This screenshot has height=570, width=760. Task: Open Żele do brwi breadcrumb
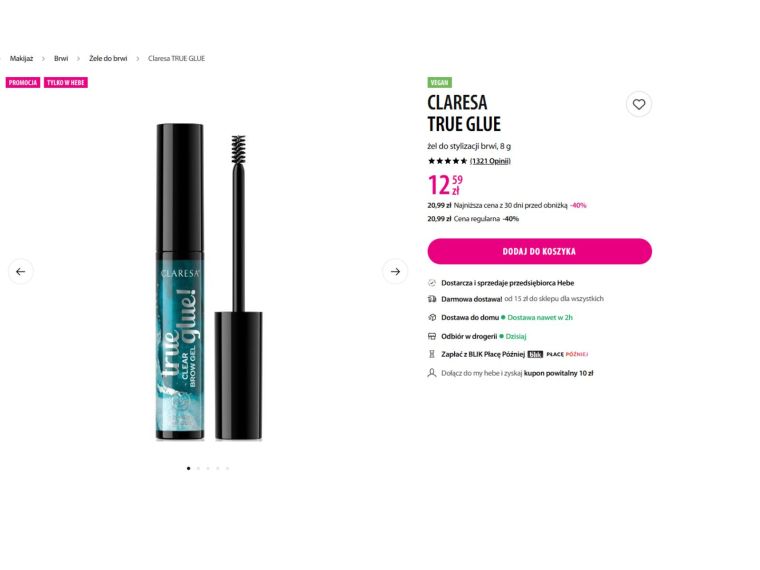[x=108, y=58]
